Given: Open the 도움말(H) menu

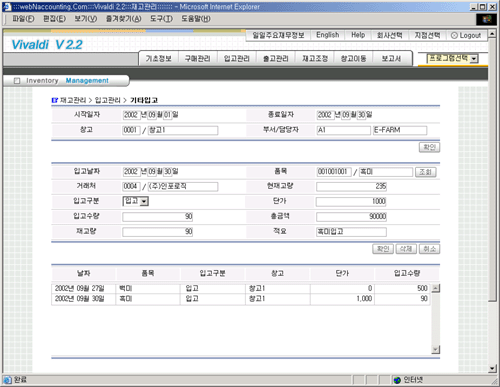Looking at the screenshot, I should 196,19.
